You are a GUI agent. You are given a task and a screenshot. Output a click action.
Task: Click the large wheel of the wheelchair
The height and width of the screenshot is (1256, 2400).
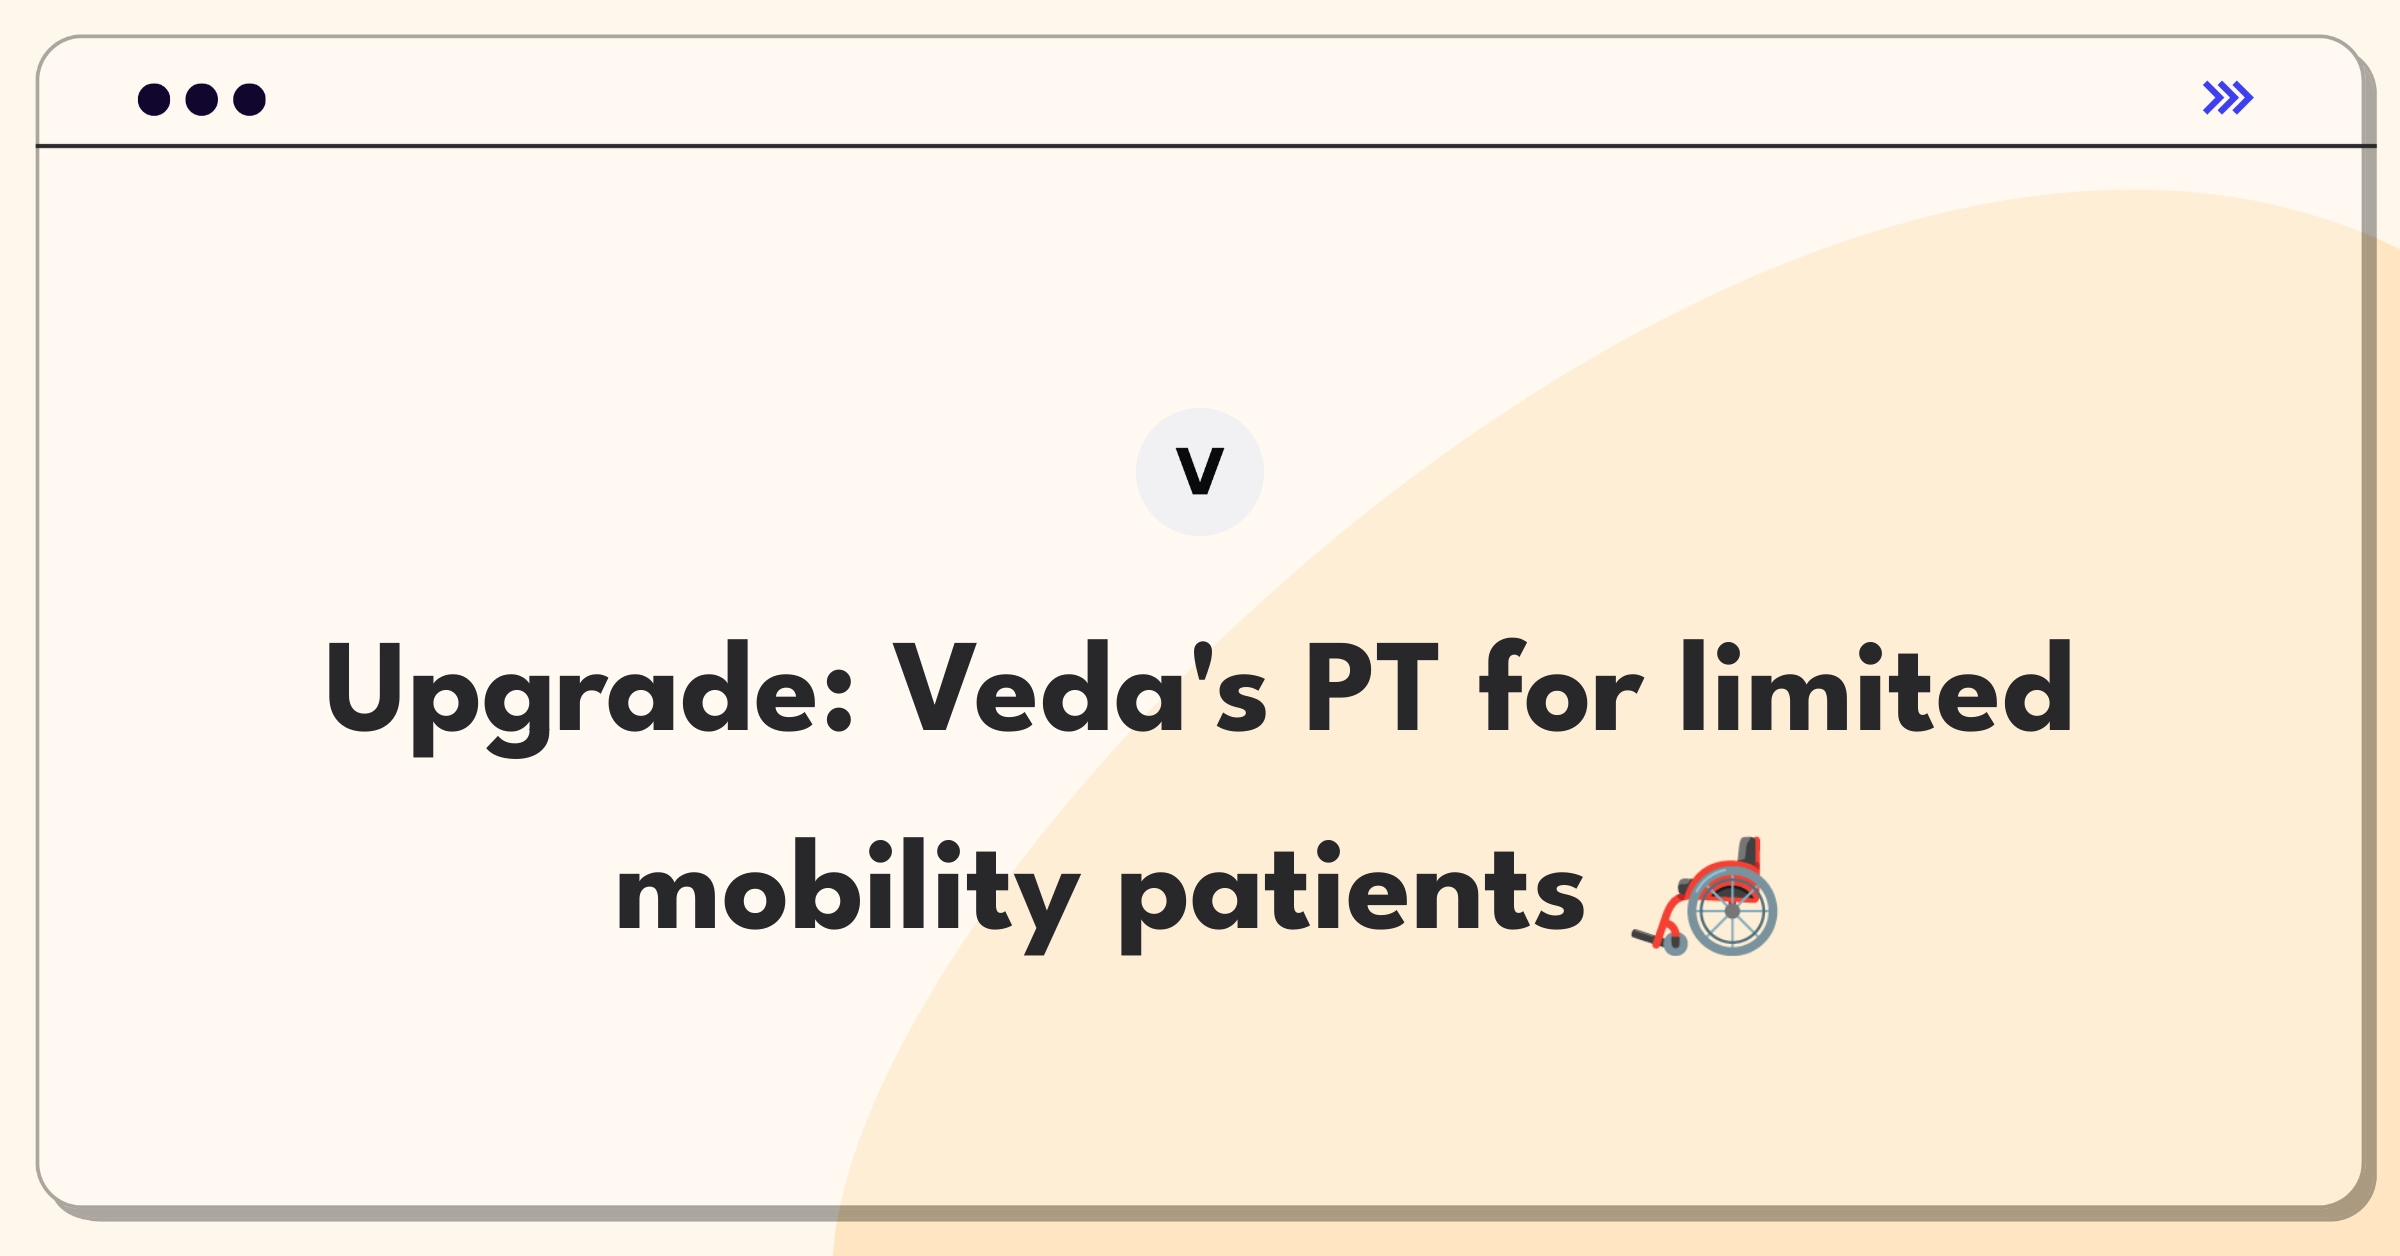click(1732, 911)
